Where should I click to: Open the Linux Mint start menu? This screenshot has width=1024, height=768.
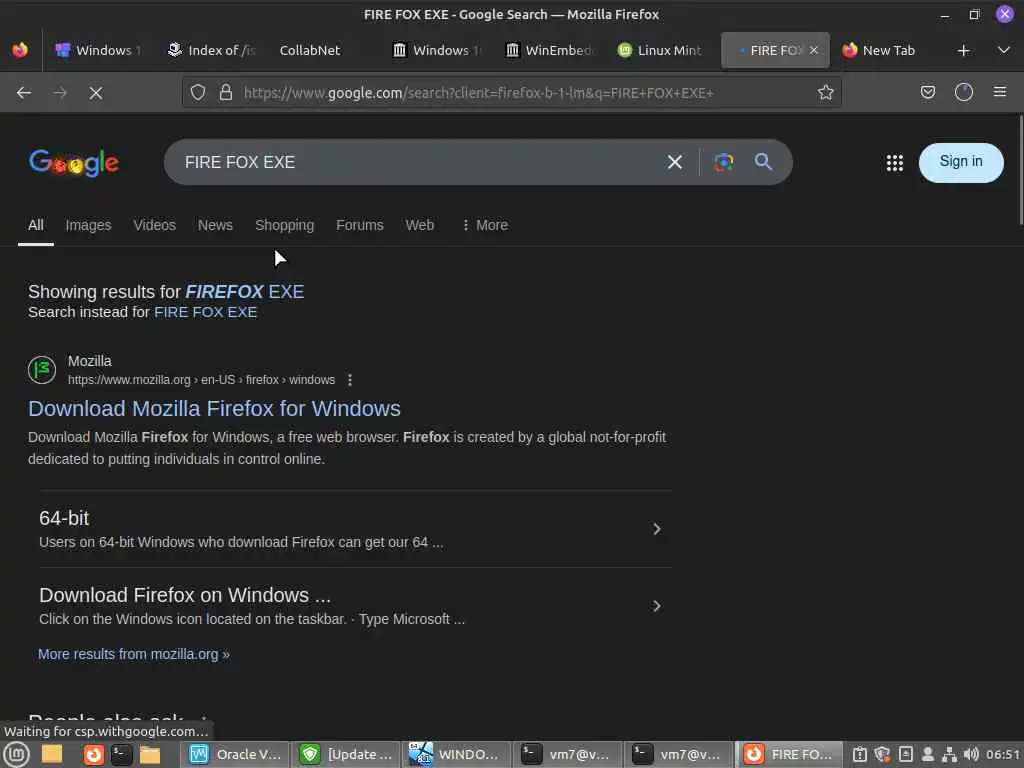[x=17, y=755]
